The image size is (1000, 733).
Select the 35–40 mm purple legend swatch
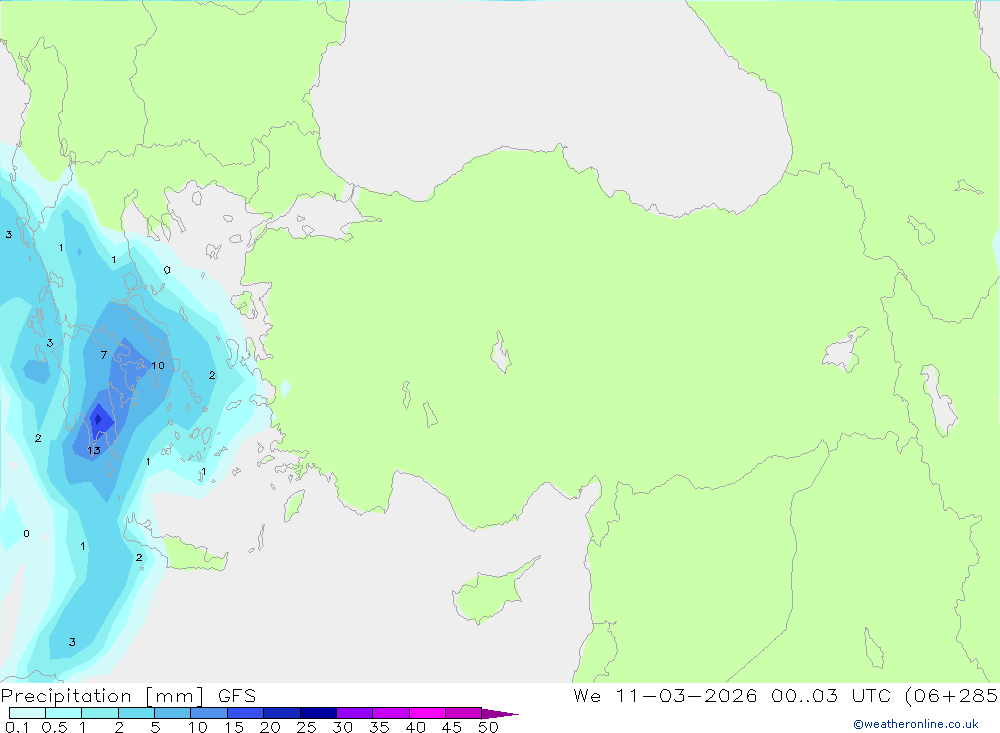click(390, 713)
